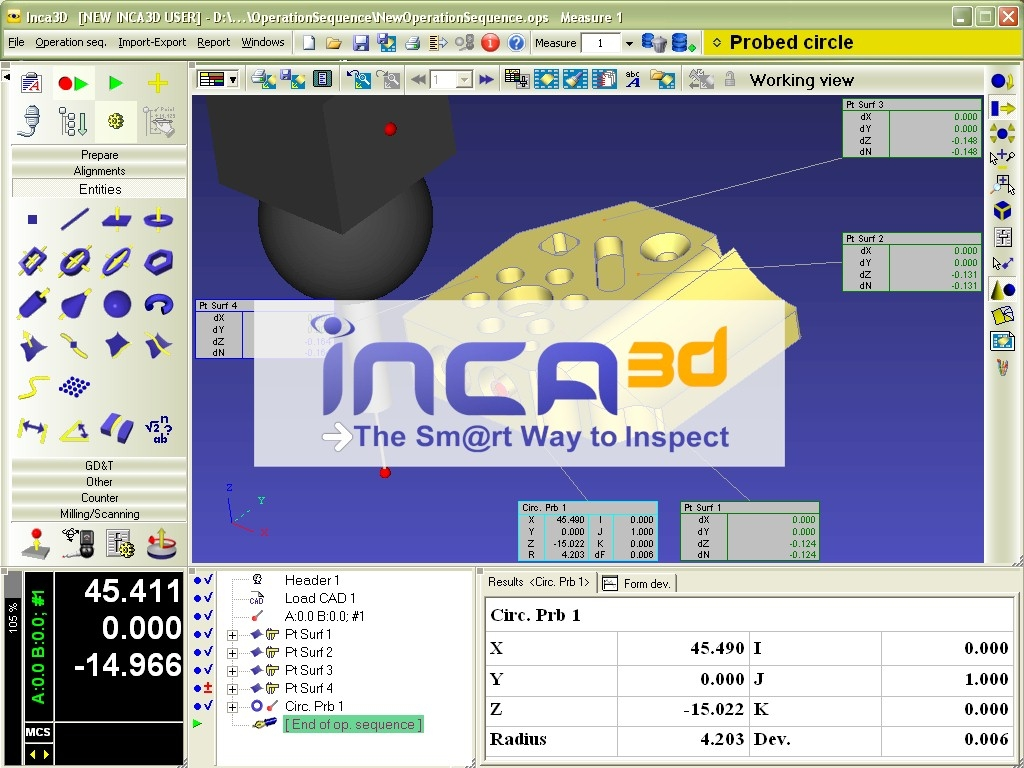Select the Cone entity icon

(x=75, y=304)
